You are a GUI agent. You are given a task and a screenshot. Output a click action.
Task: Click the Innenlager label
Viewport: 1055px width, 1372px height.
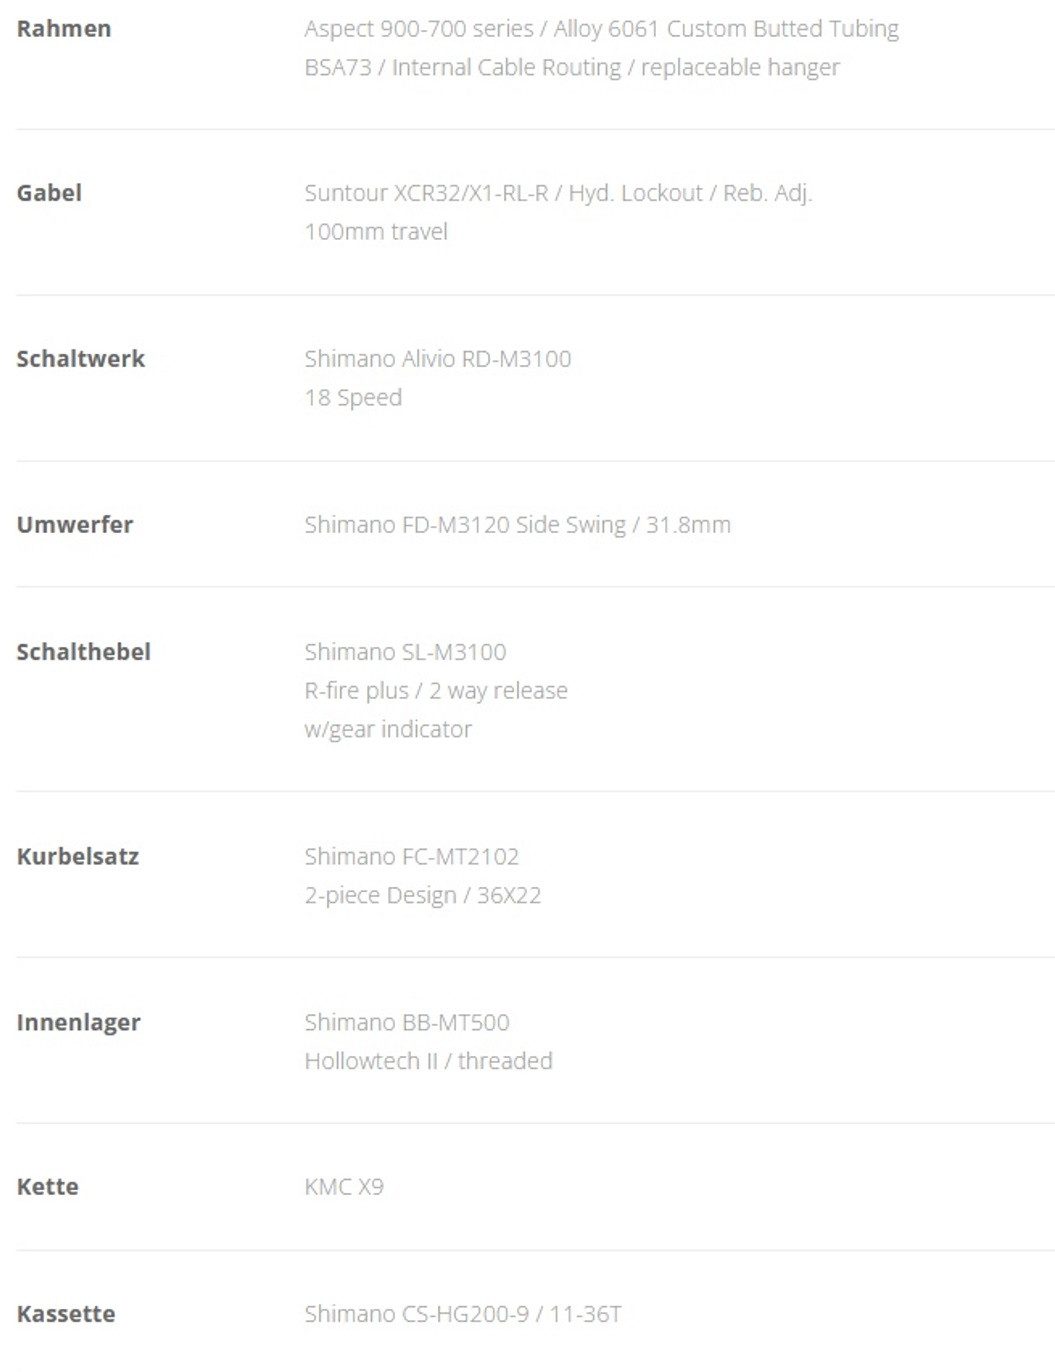79,1023
